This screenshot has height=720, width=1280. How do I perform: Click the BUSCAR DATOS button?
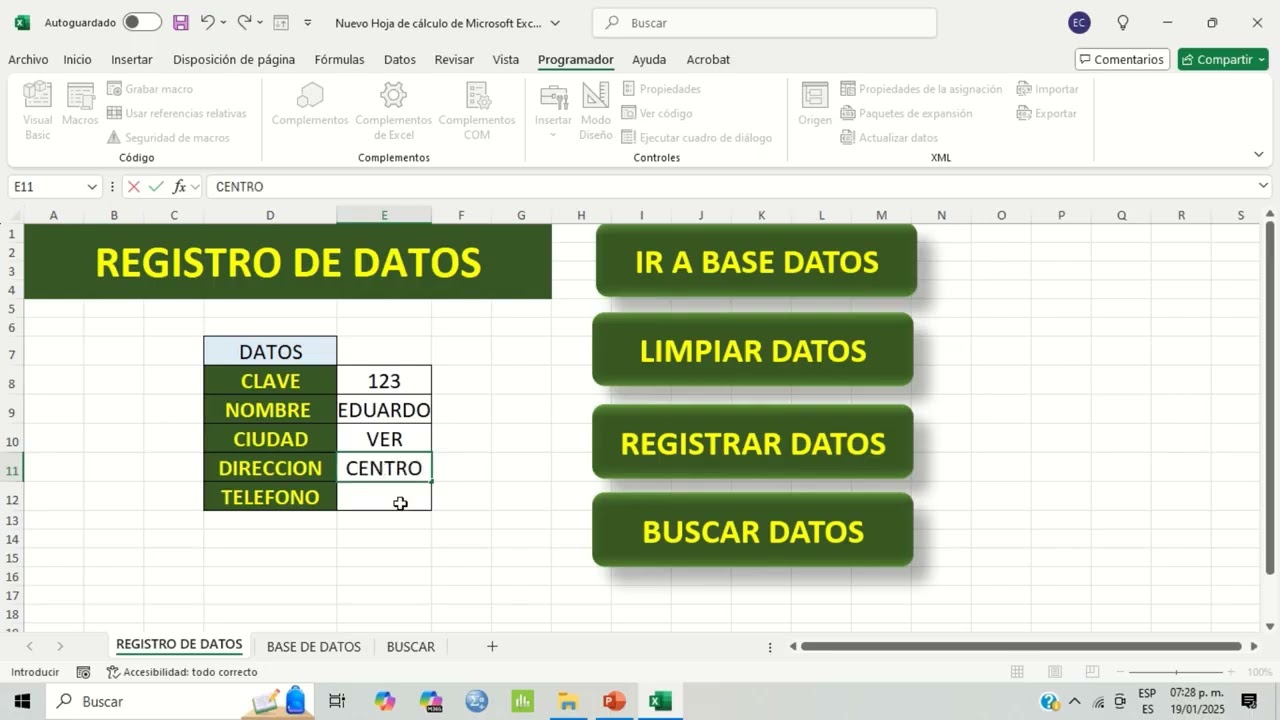[752, 531]
